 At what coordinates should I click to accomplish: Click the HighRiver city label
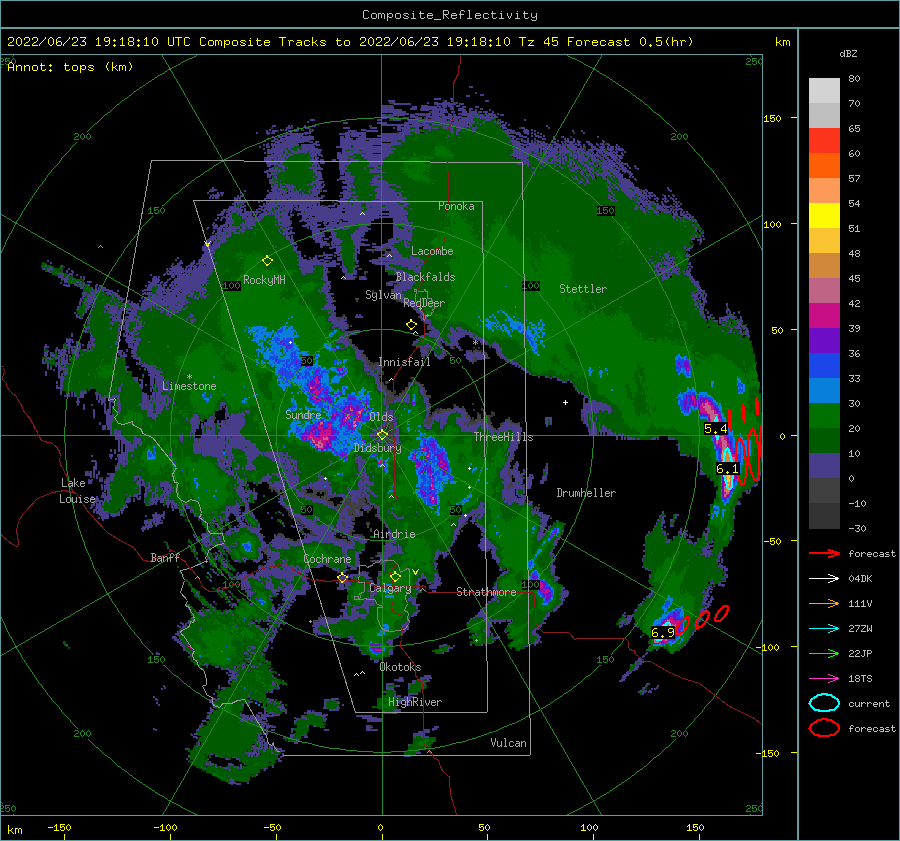click(x=415, y=702)
